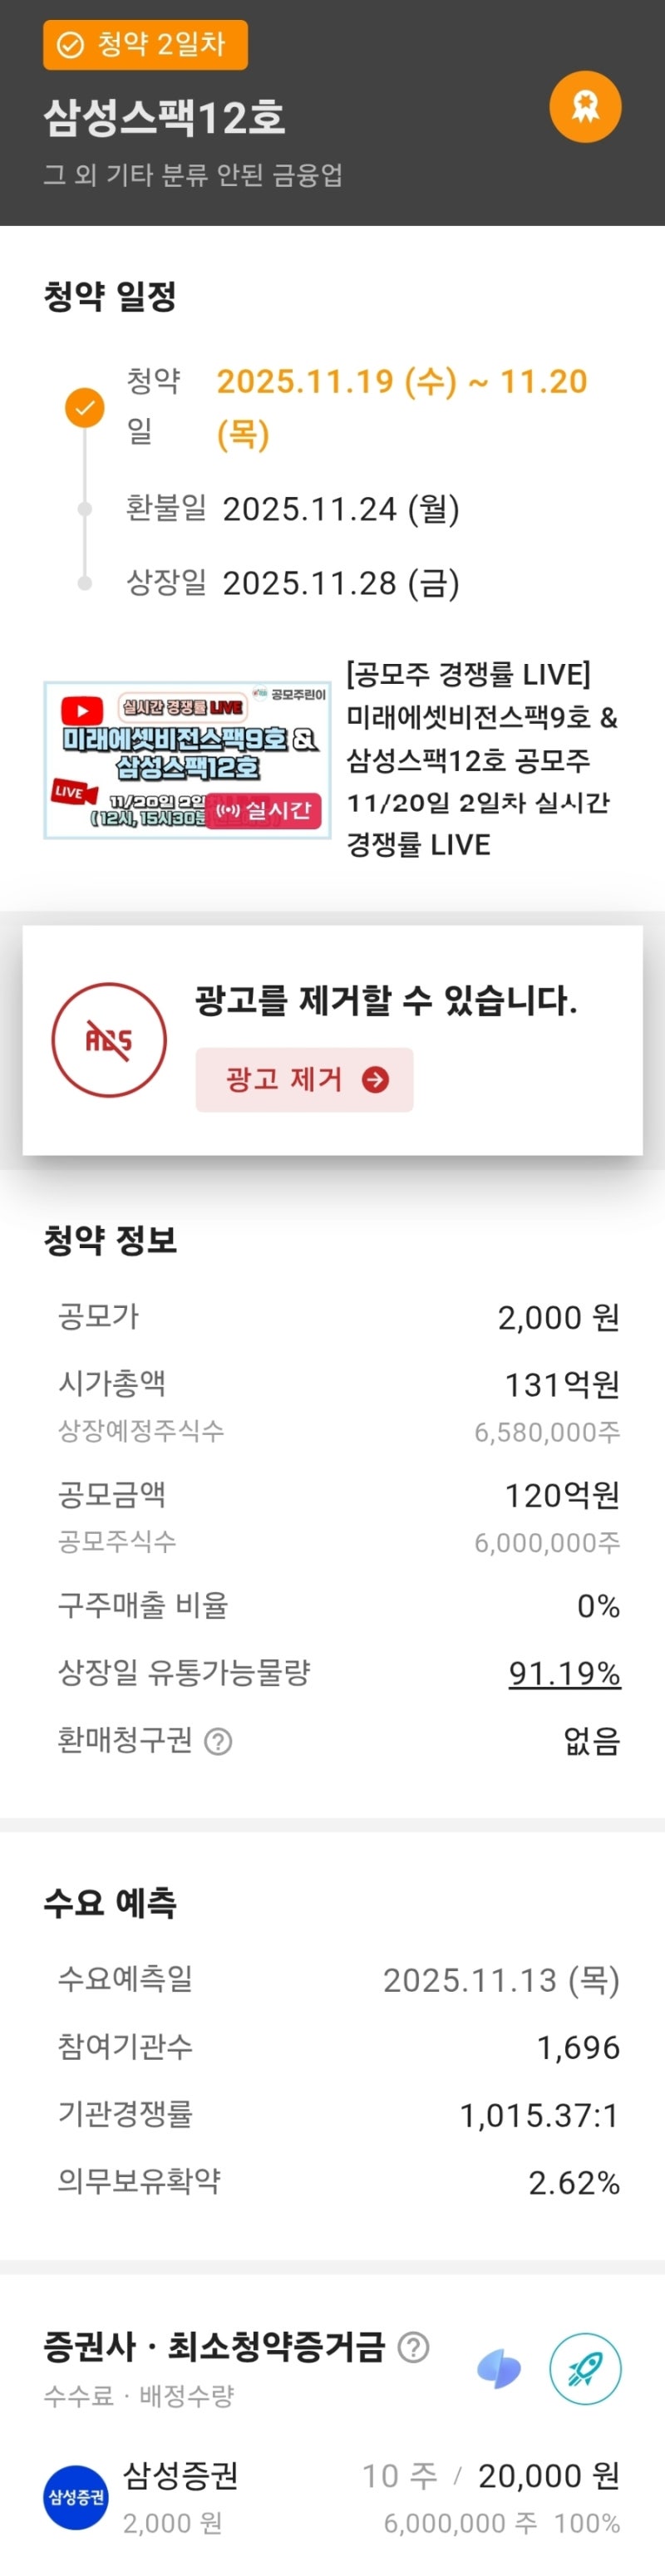Screen dimensions: 665x2576
Task: Select the 삼성증권 brokerage row name
Action: (181, 2475)
